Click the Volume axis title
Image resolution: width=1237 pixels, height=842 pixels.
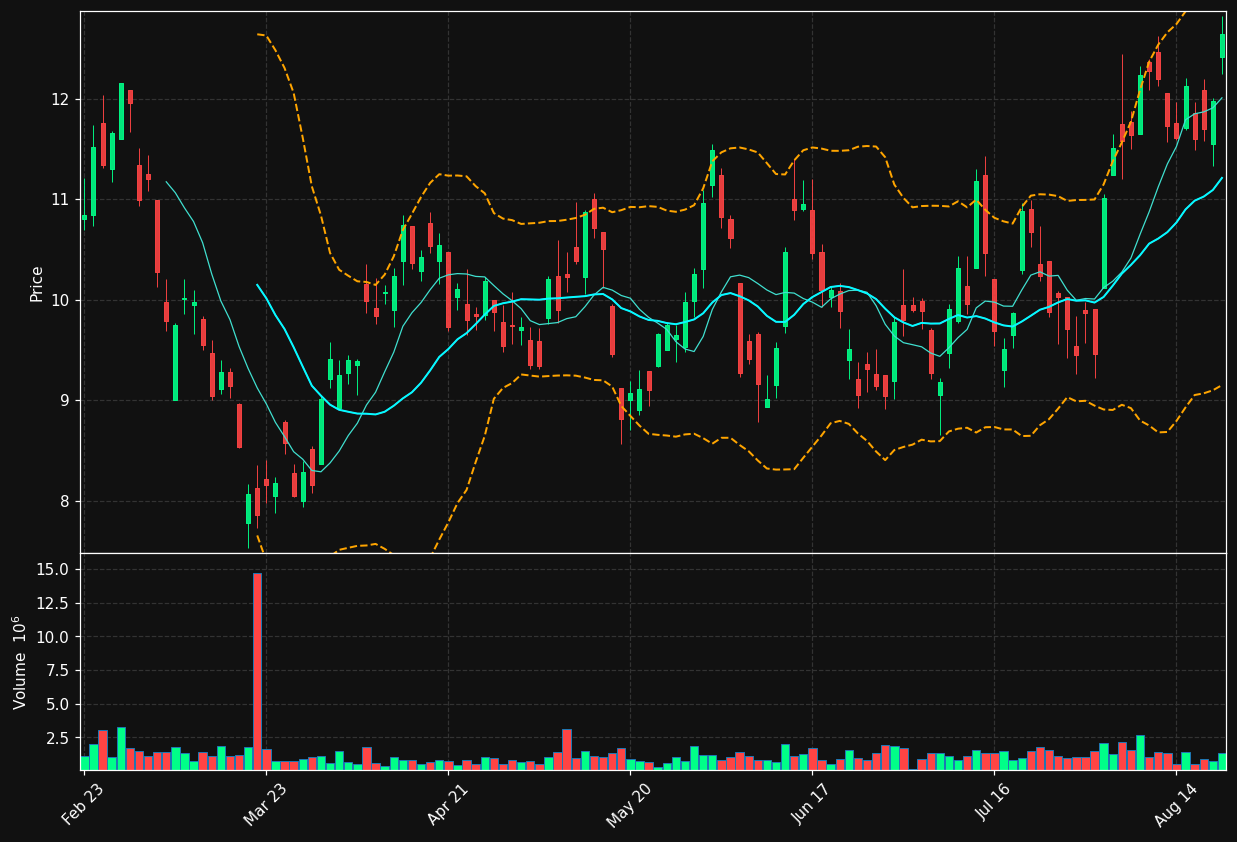21,662
